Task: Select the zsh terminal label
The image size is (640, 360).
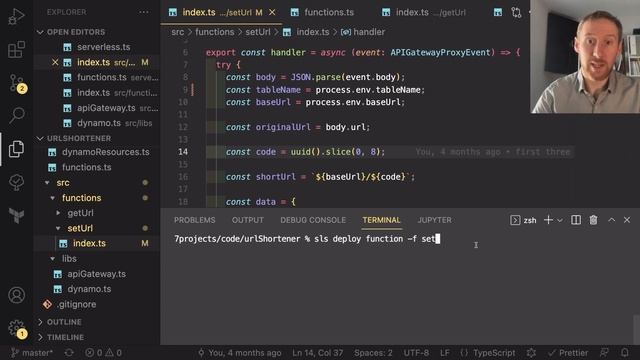Action: 523,220
